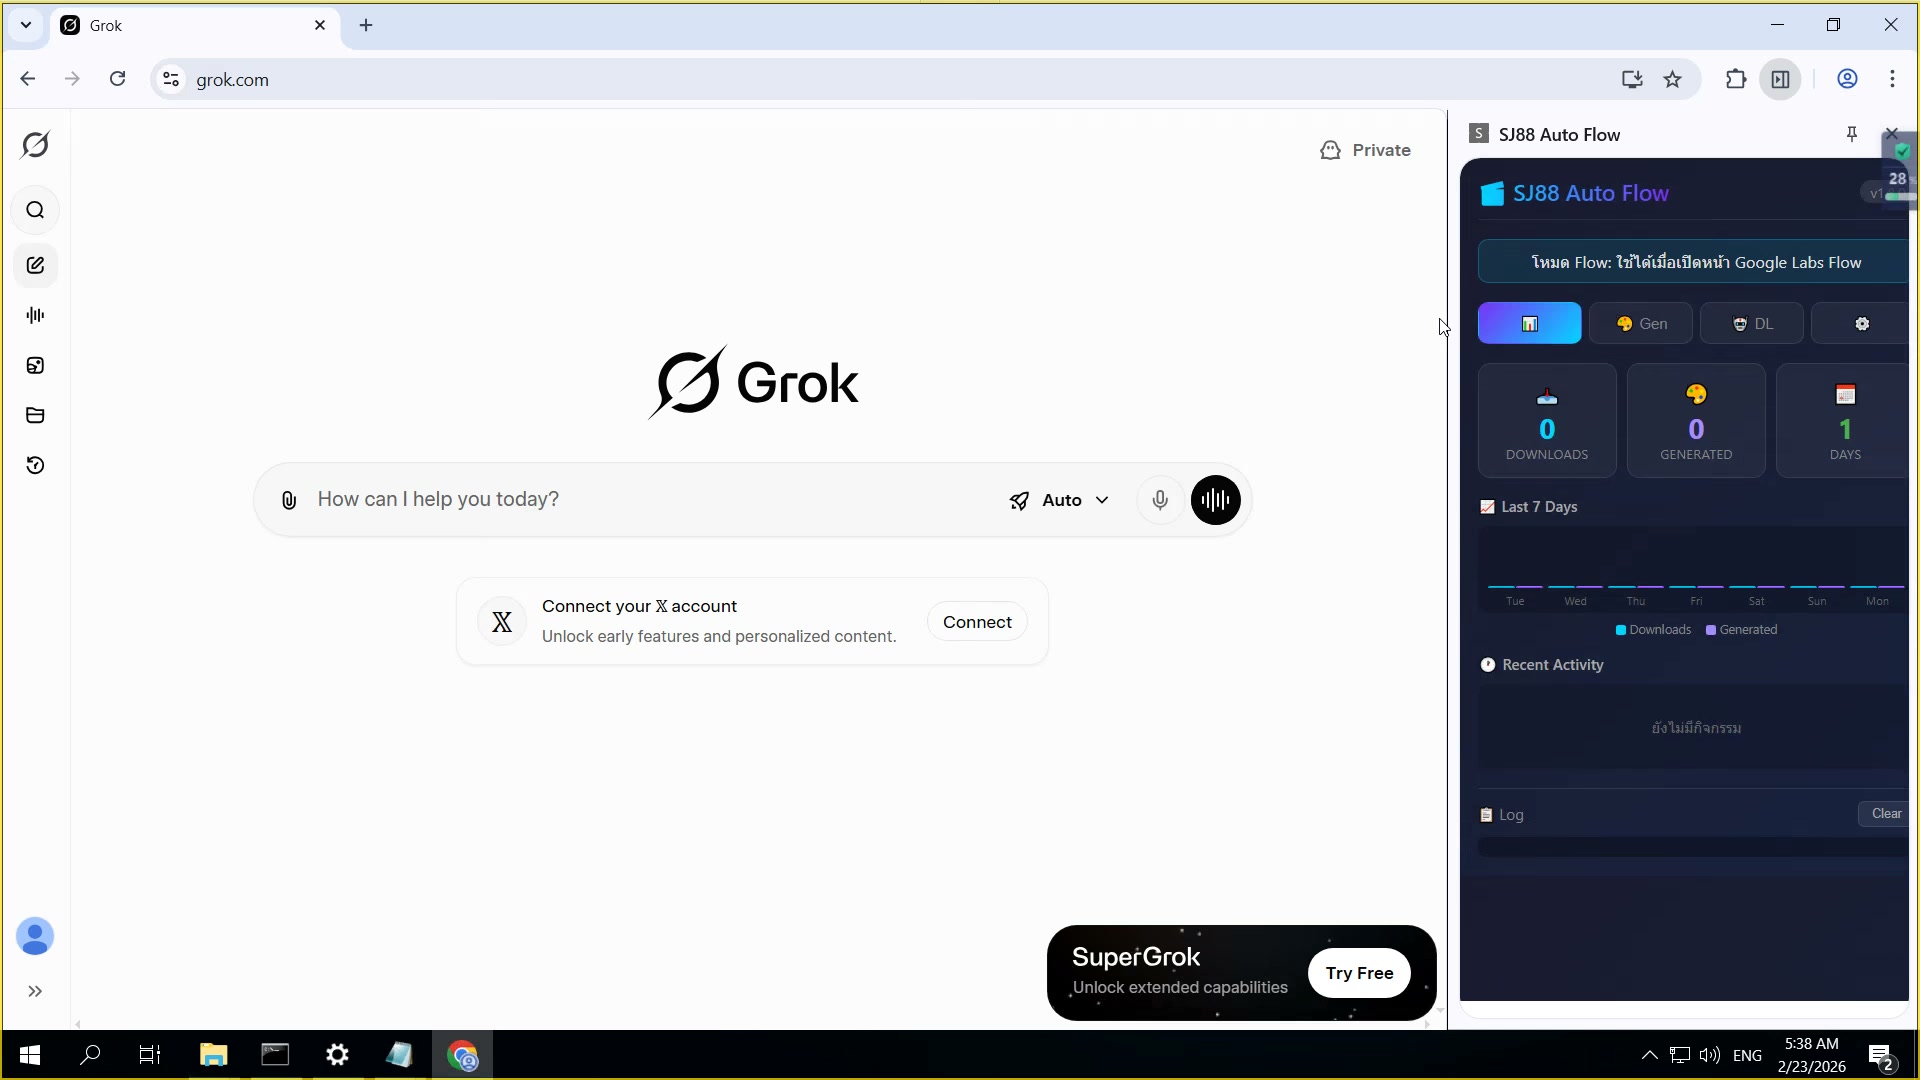
Task: Open the Imagine icon in sidebar
Action: [35, 365]
